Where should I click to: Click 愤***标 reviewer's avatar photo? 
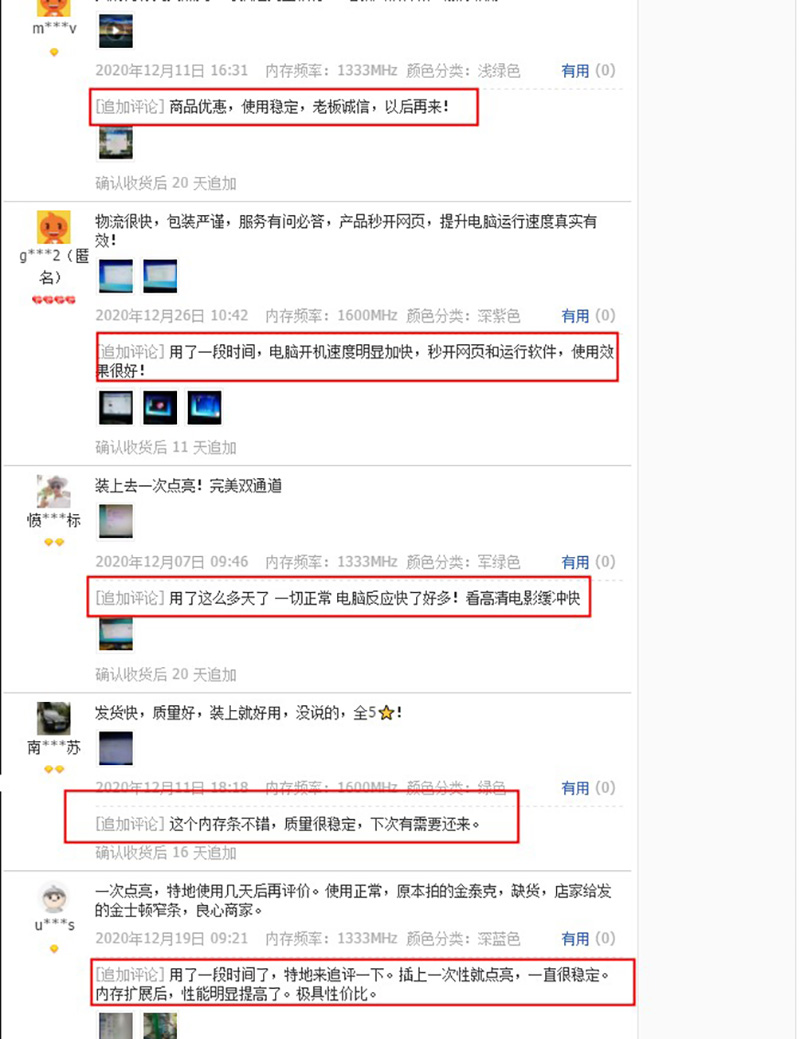click(54, 492)
